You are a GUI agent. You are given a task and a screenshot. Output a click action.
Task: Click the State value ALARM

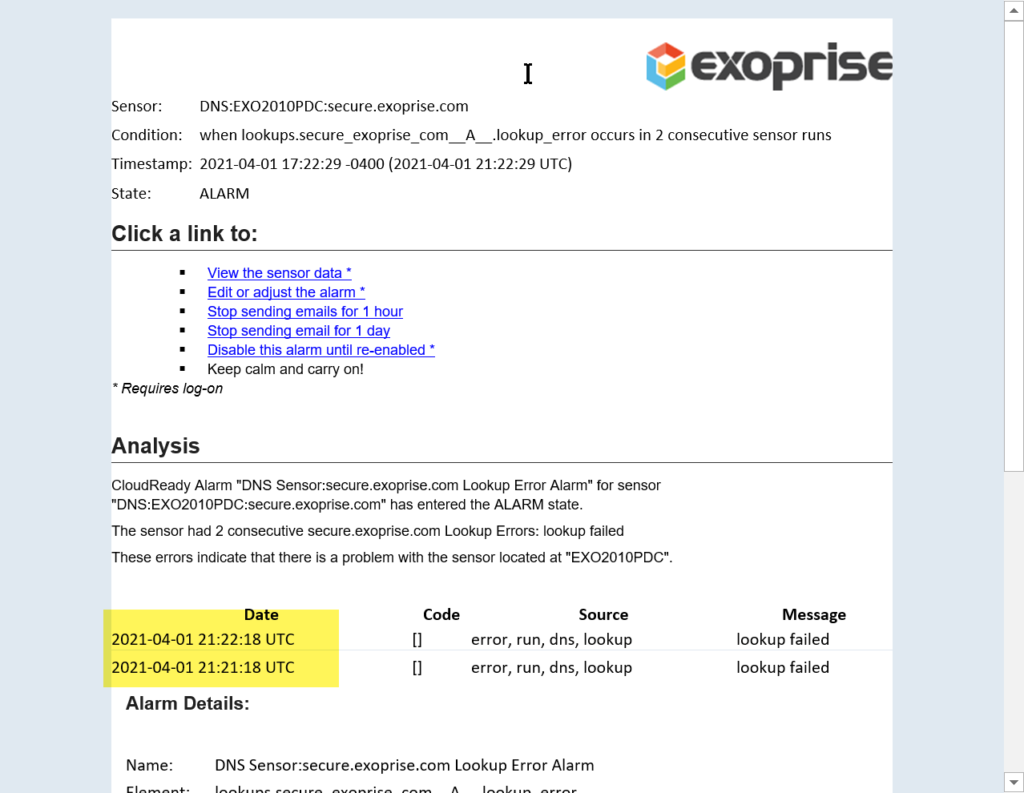point(224,193)
